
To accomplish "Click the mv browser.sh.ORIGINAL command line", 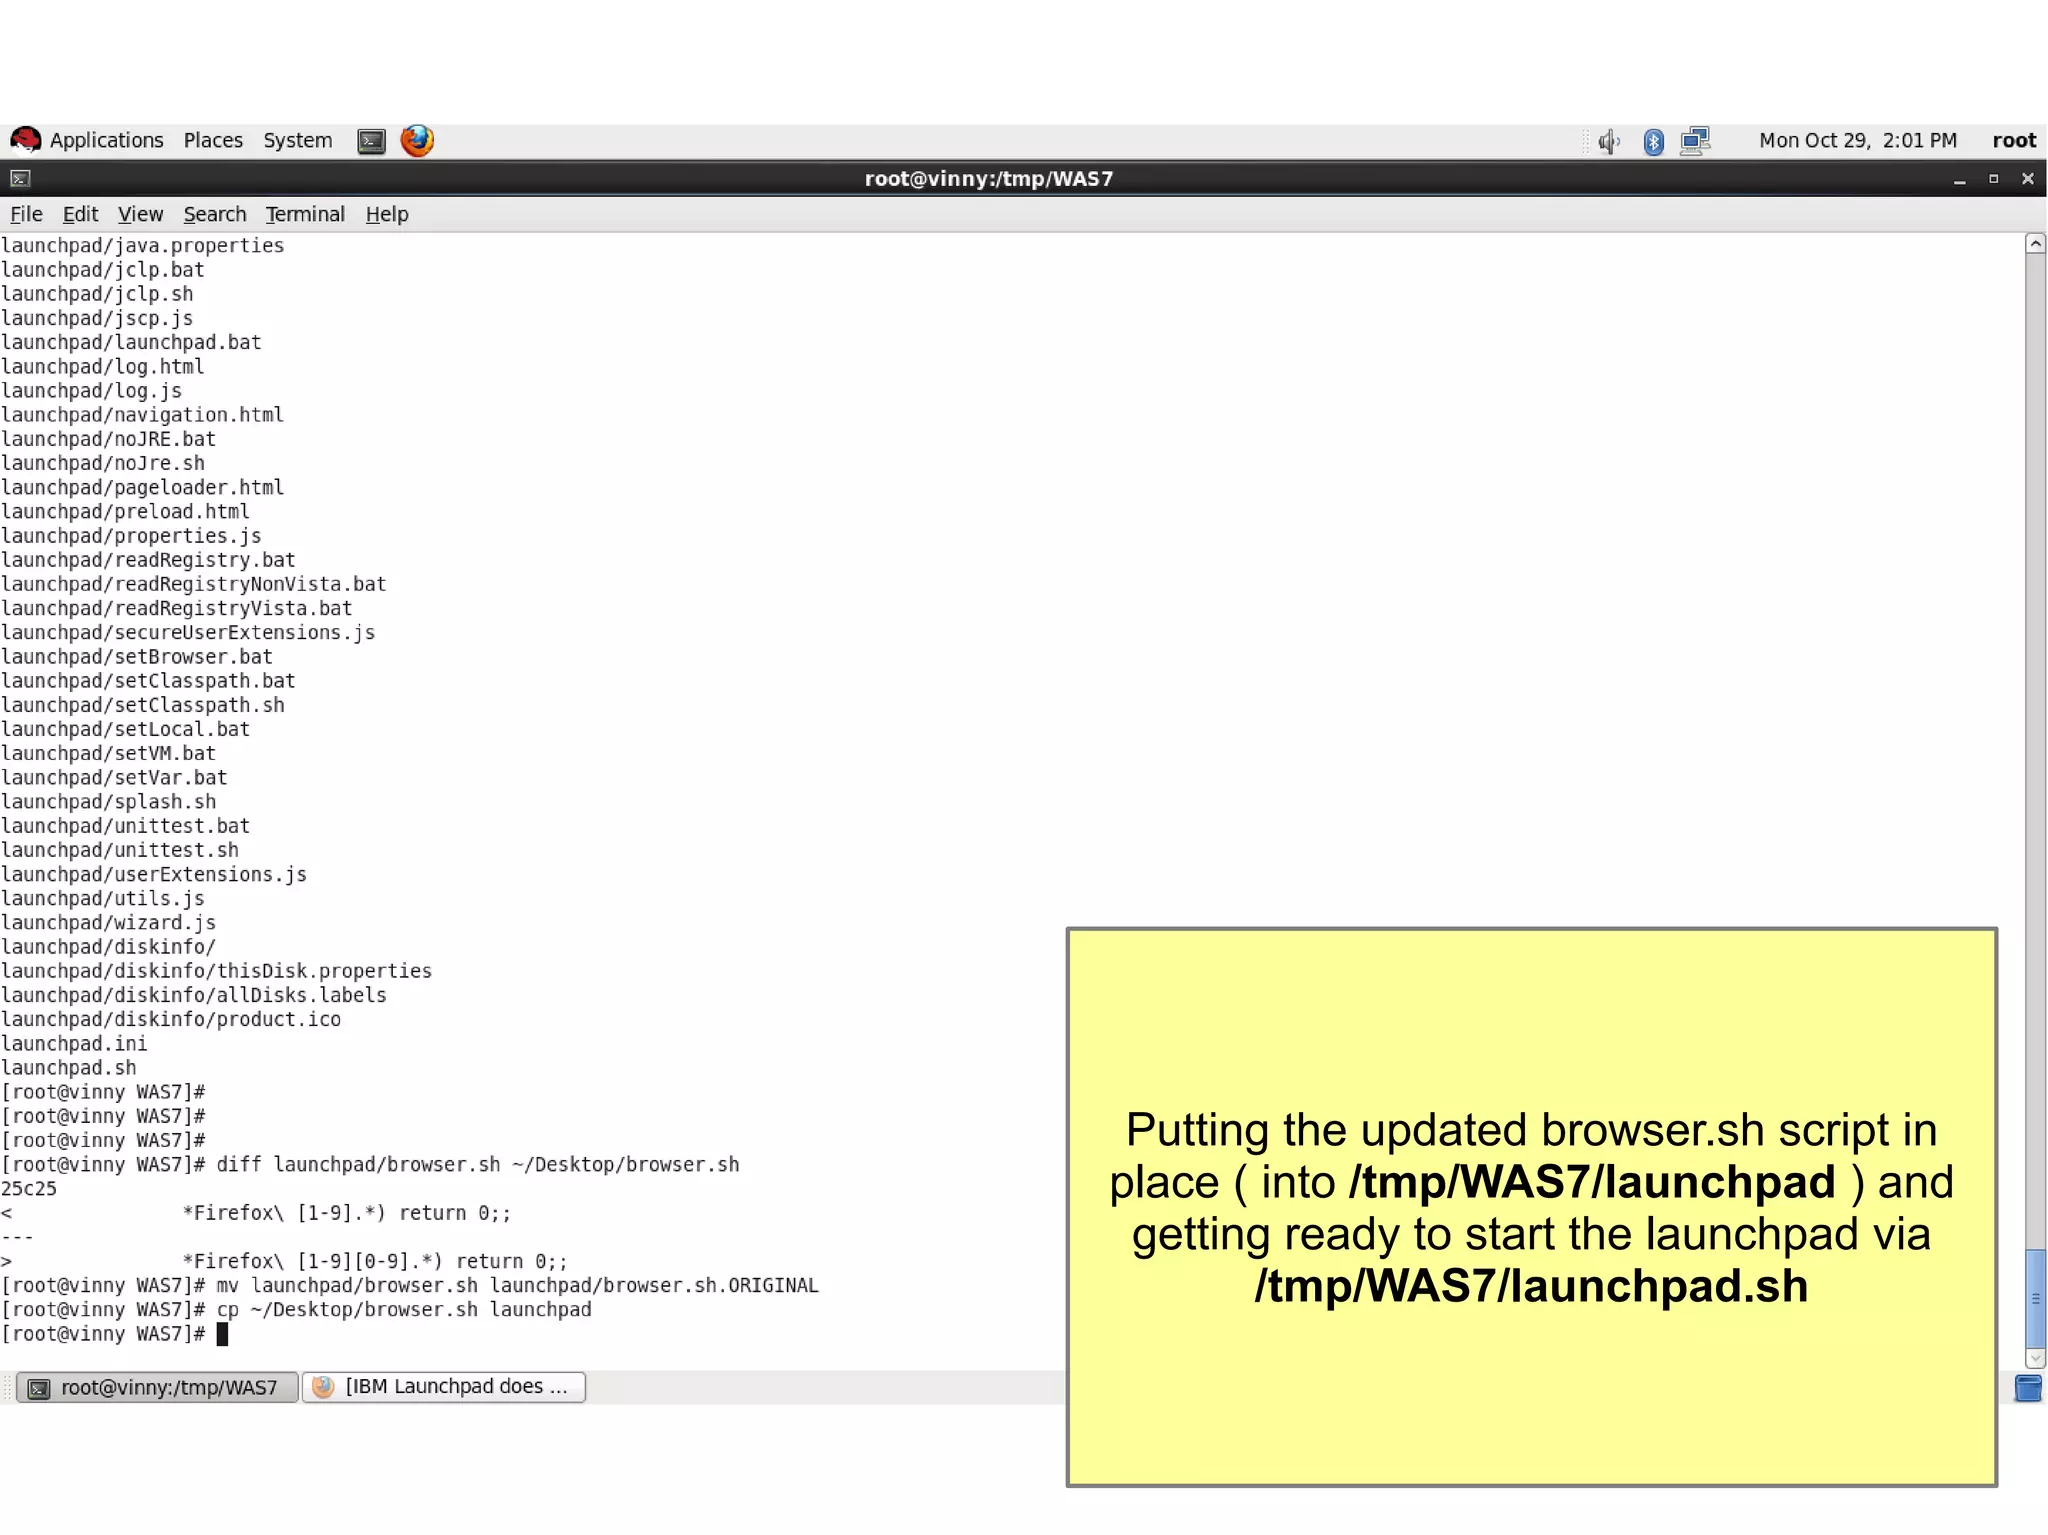I will tap(410, 1286).
